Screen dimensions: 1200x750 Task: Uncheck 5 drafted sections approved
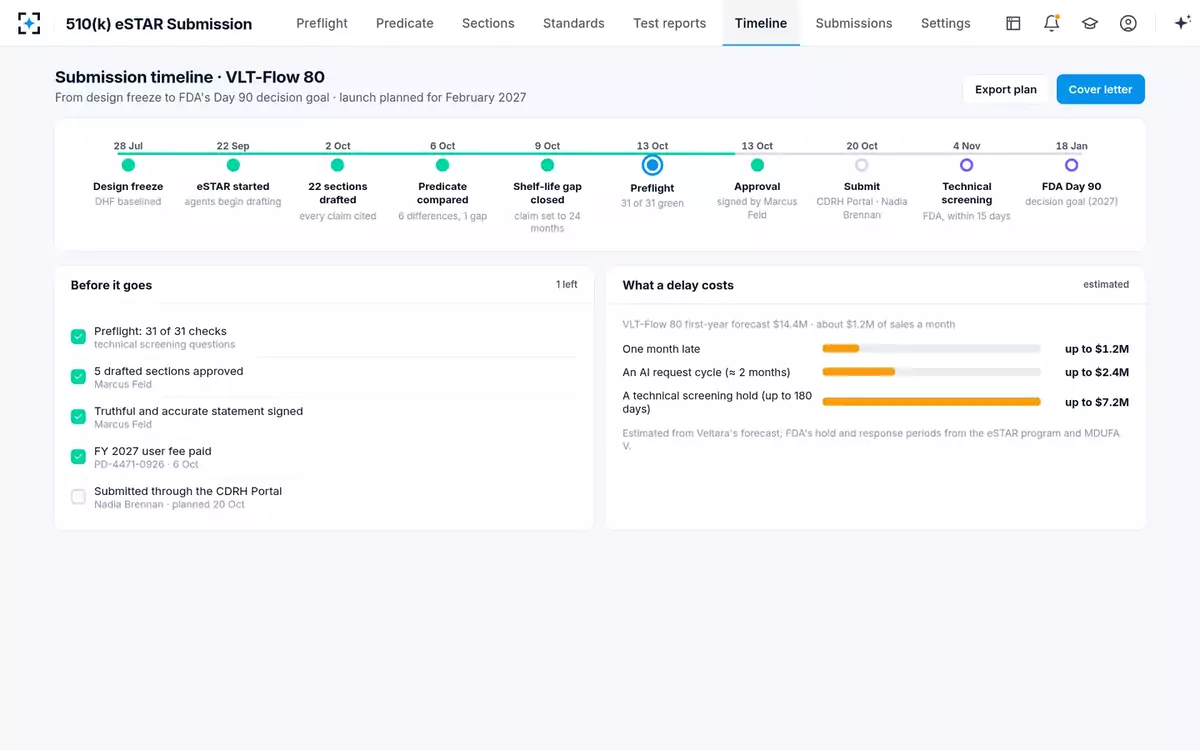coord(78,377)
